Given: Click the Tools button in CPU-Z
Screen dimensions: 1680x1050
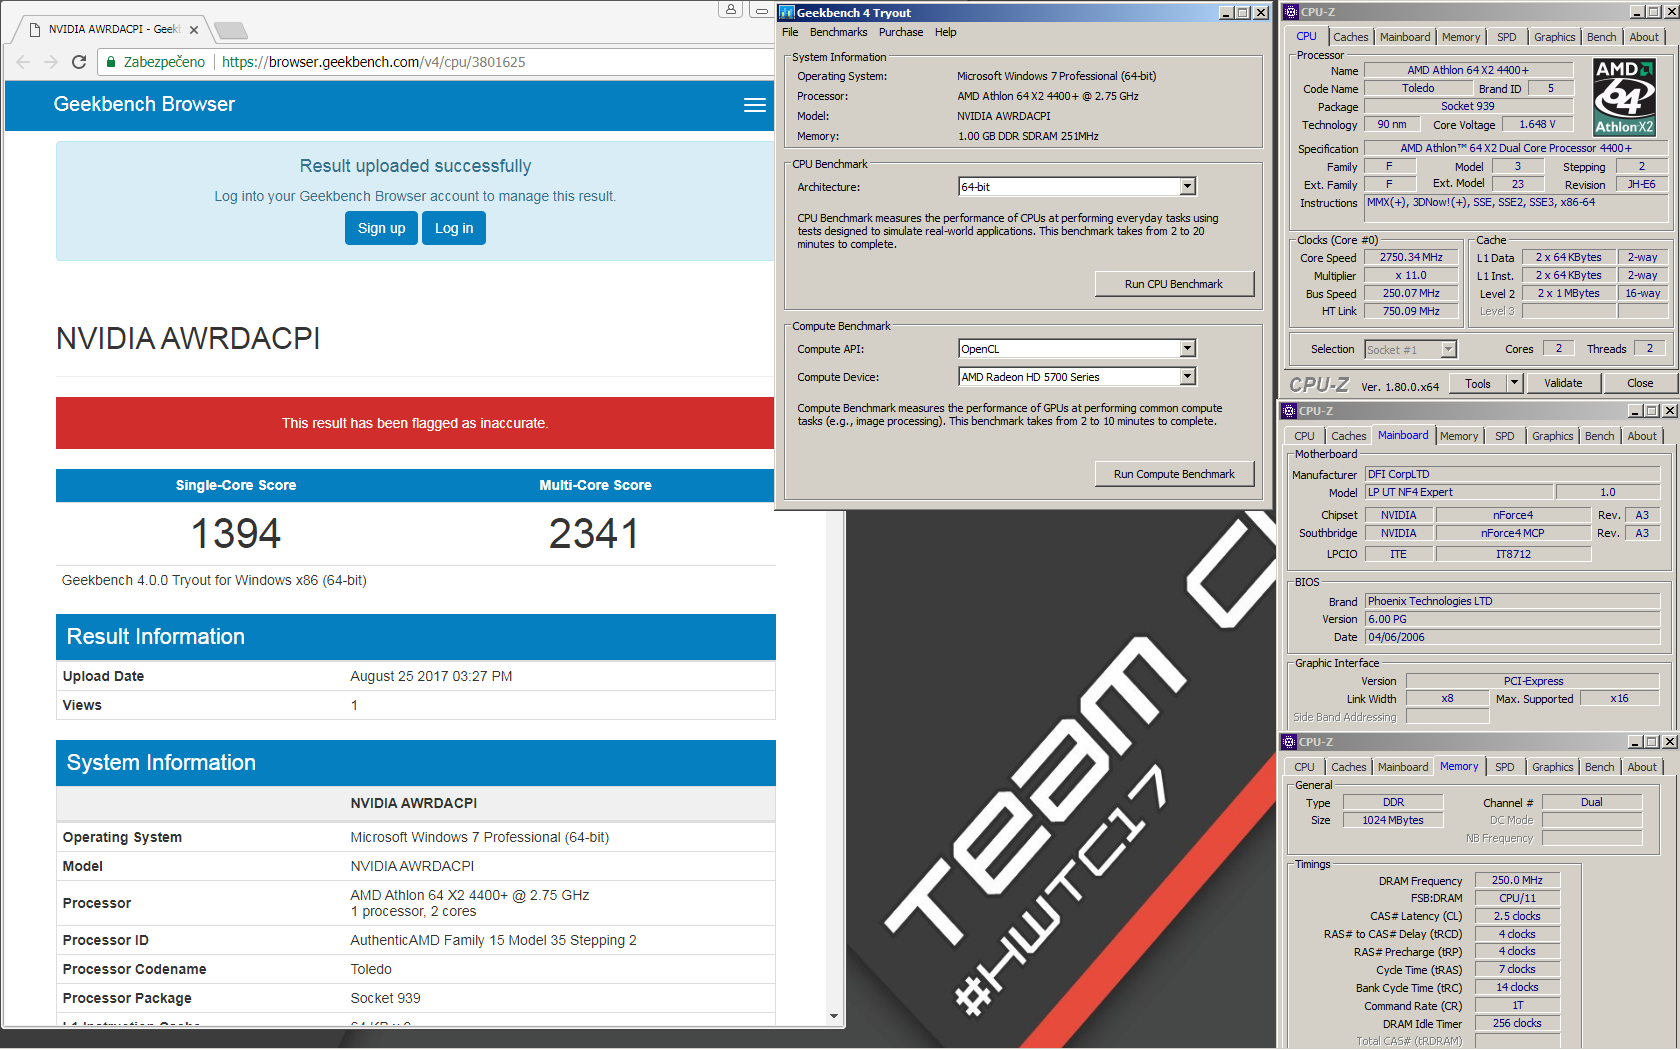Looking at the screenshot, I should [1478, 383].
